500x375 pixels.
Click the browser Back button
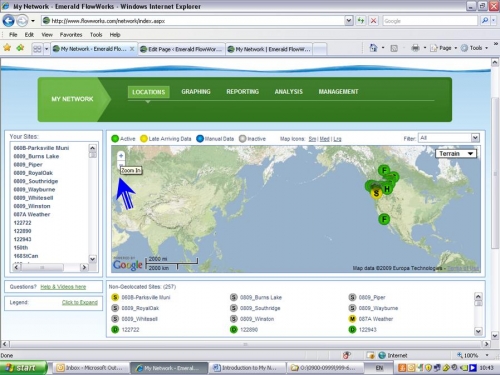point(8,21)
